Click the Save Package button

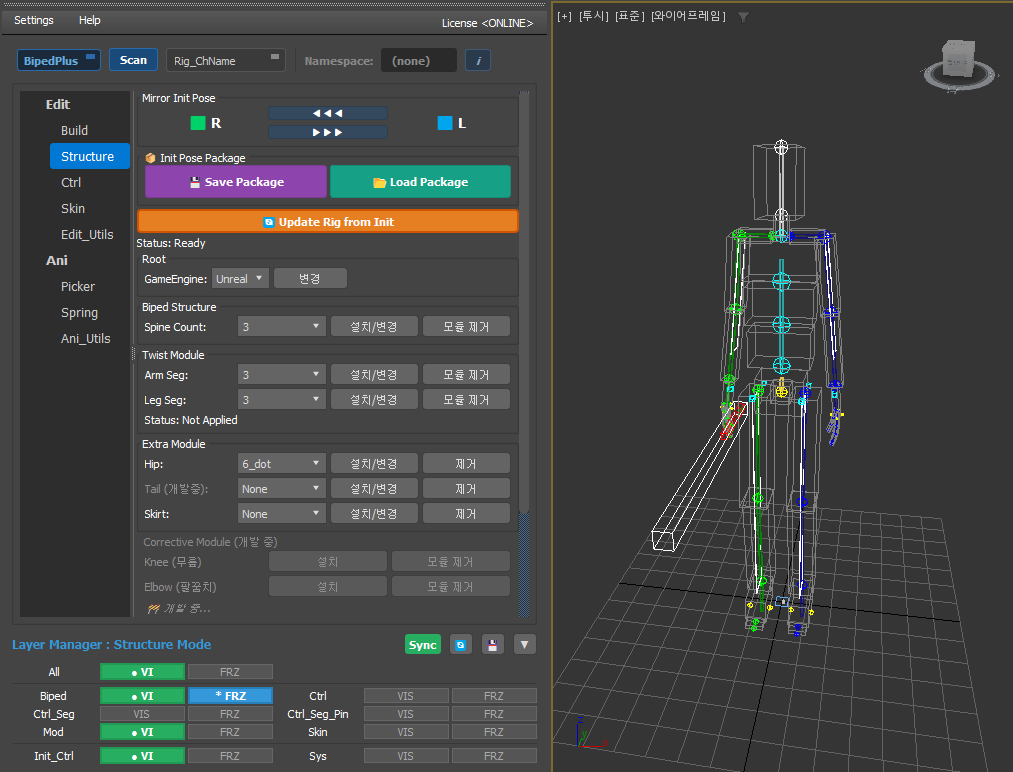click(236, 182)
